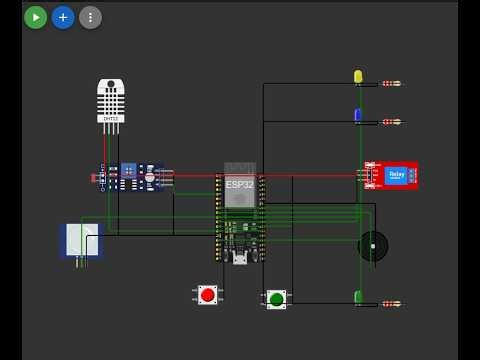Screen dimensions: 480x360
Task: Select the DHT22 temperature sensor
Action: click(x=111, y=106)
